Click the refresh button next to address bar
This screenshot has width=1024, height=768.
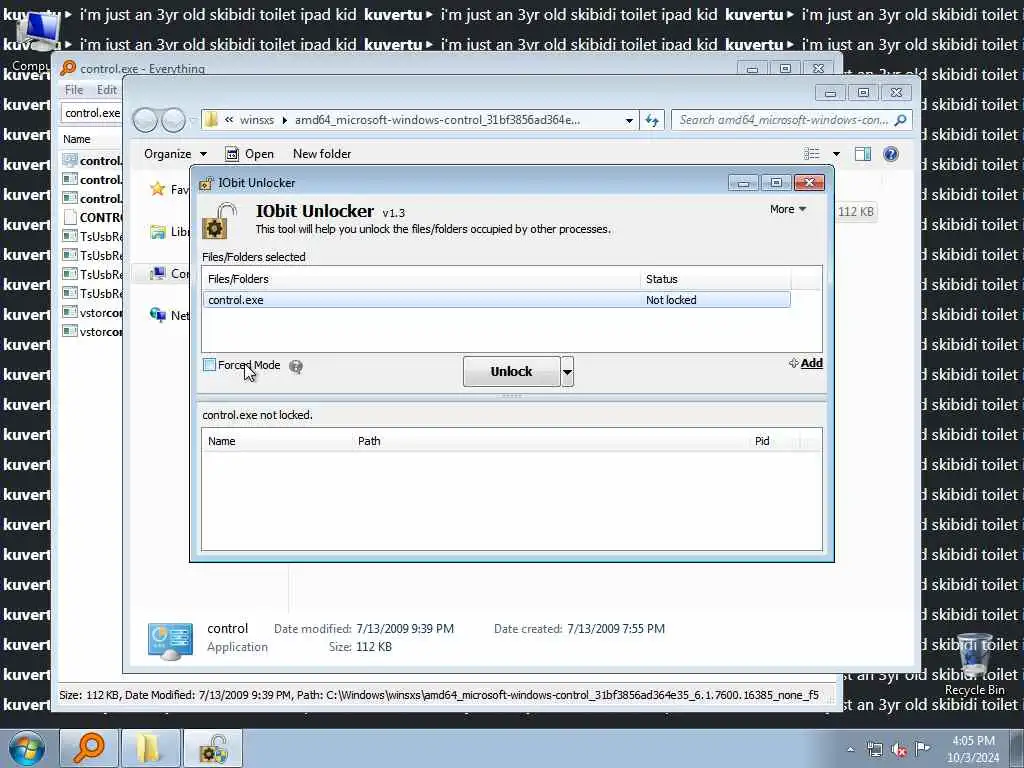(652, 120)
